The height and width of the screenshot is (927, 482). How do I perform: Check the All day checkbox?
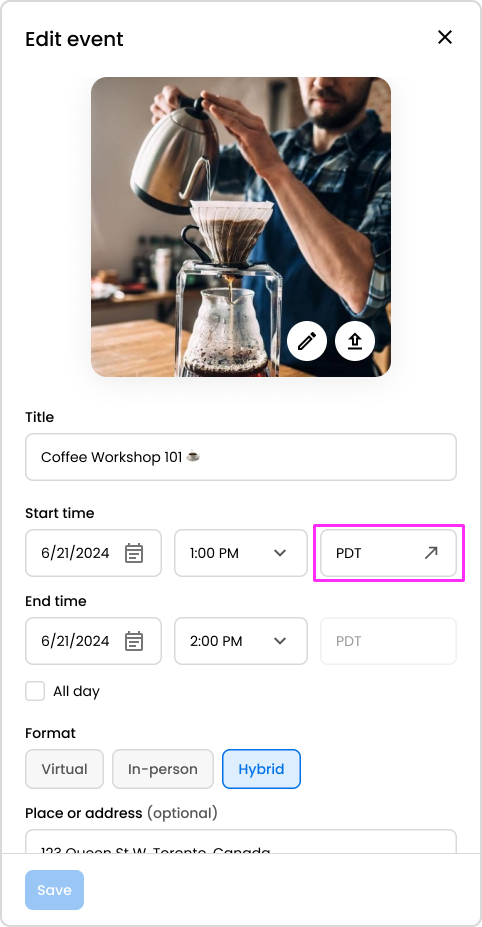coord(35,691)
